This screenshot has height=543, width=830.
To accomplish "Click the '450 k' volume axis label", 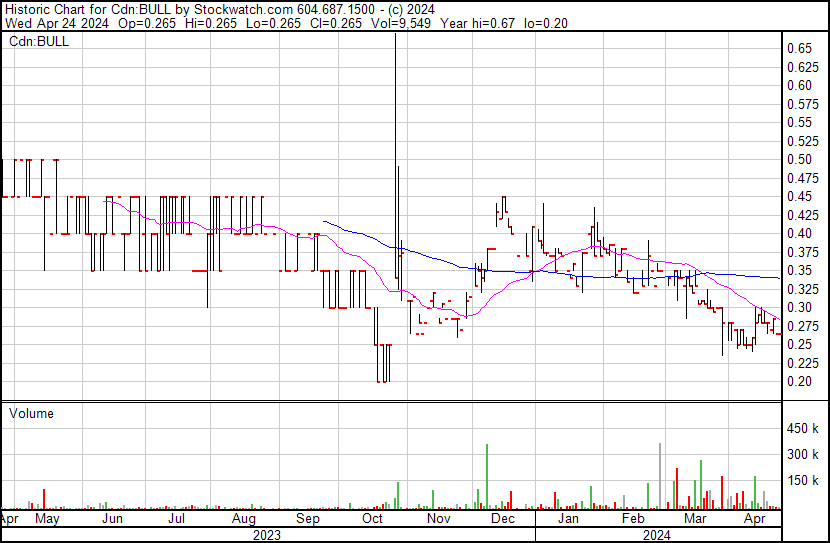I will point(803,429).
